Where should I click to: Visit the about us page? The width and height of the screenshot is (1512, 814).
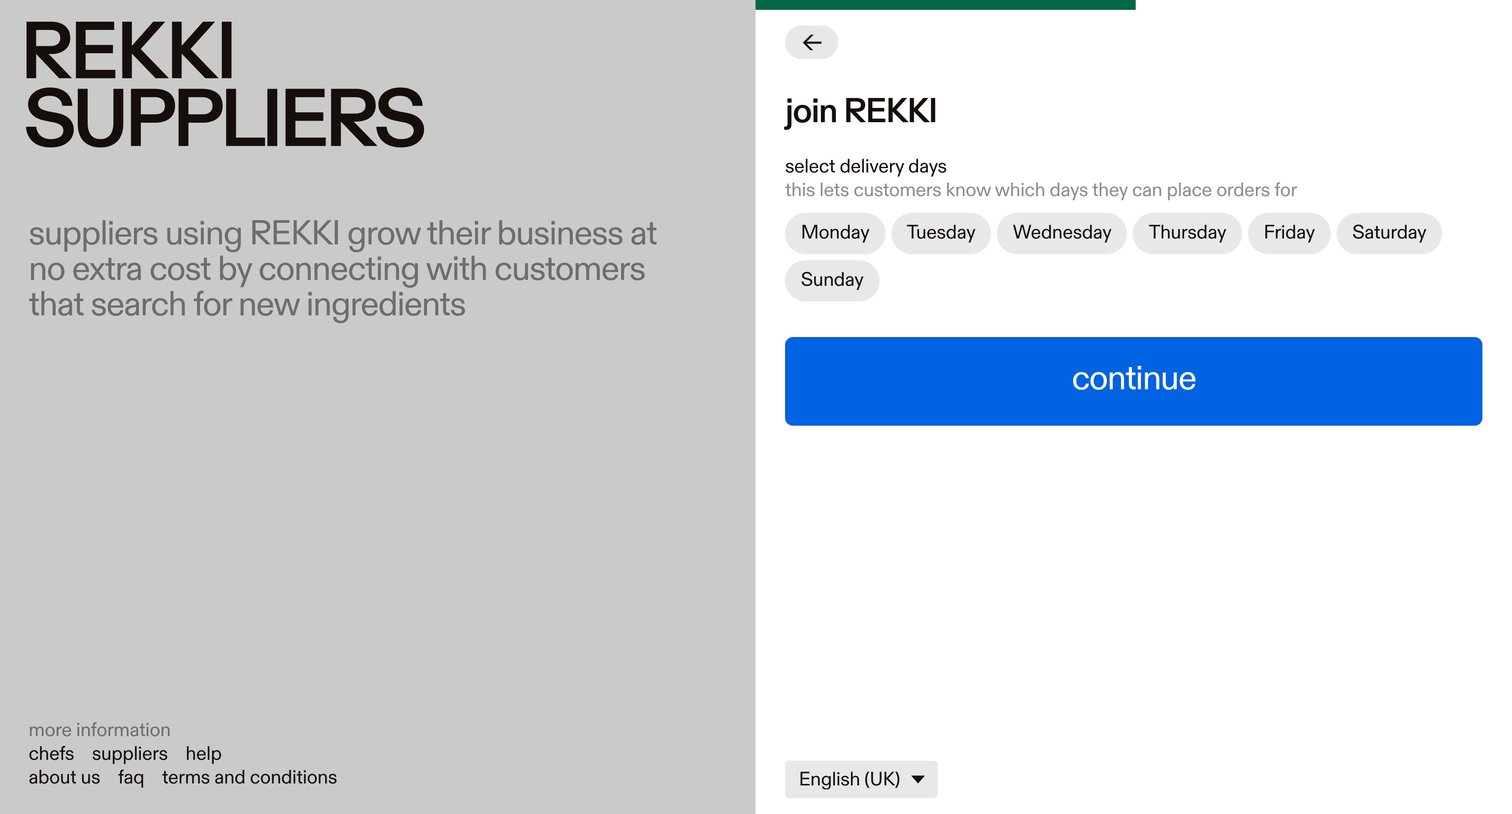click(x=64, y=777)
